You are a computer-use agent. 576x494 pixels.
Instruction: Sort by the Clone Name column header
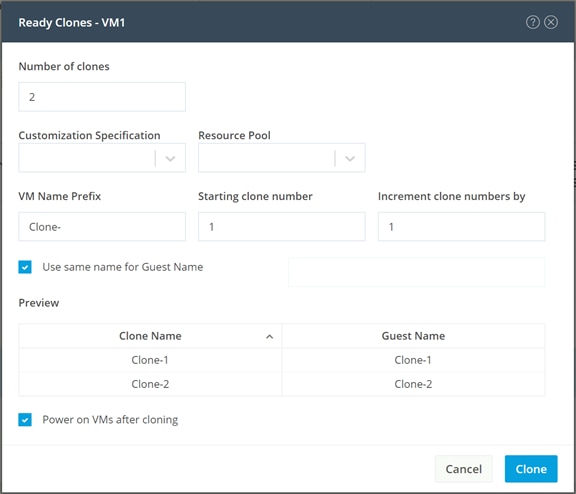click(150, 336)
